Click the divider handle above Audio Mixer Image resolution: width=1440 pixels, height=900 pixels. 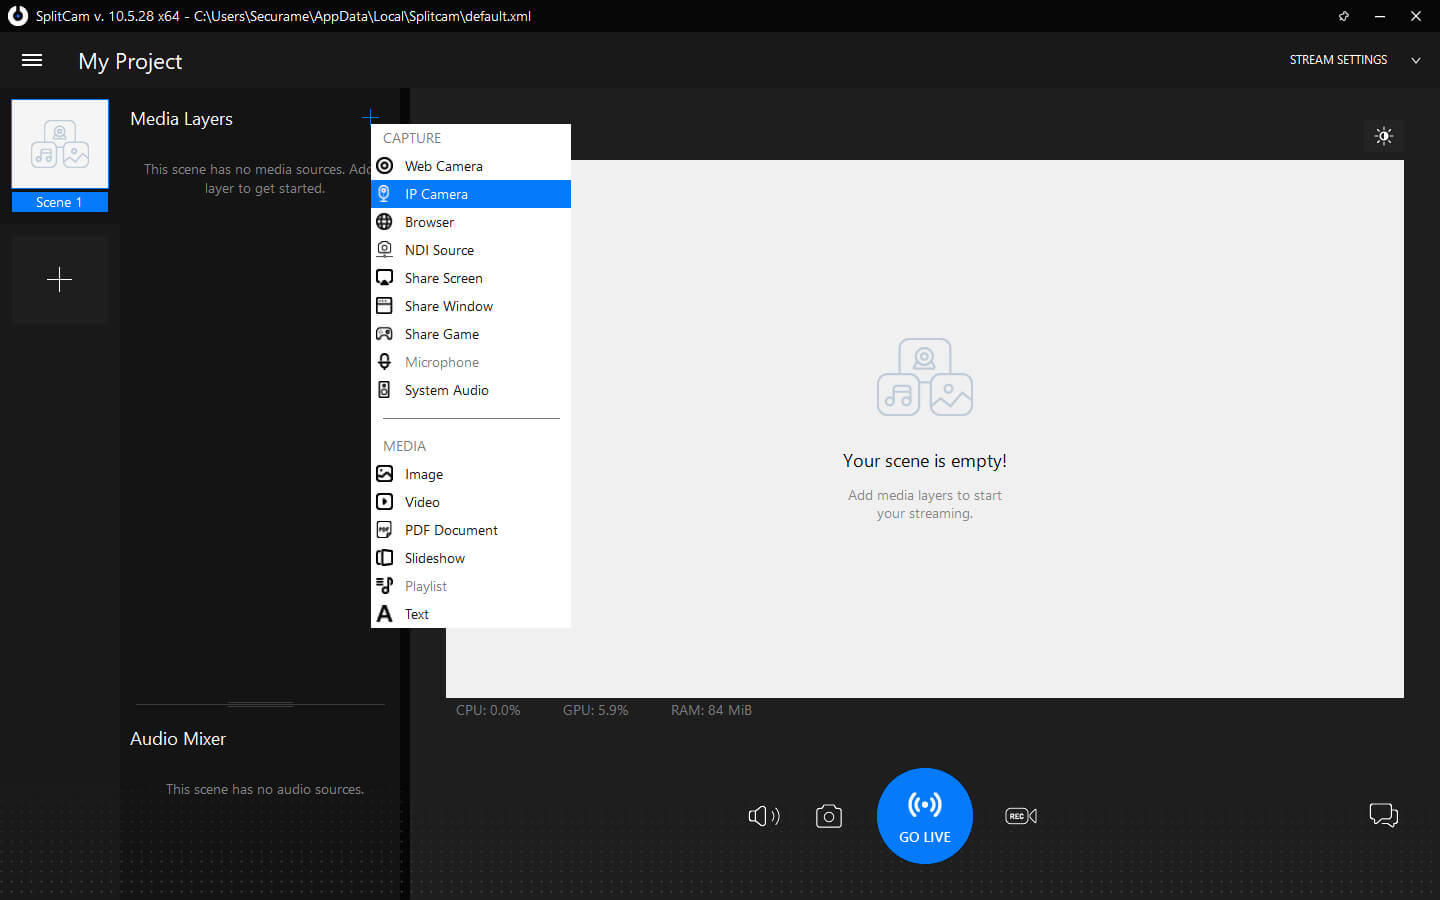(x=260, y=704)
